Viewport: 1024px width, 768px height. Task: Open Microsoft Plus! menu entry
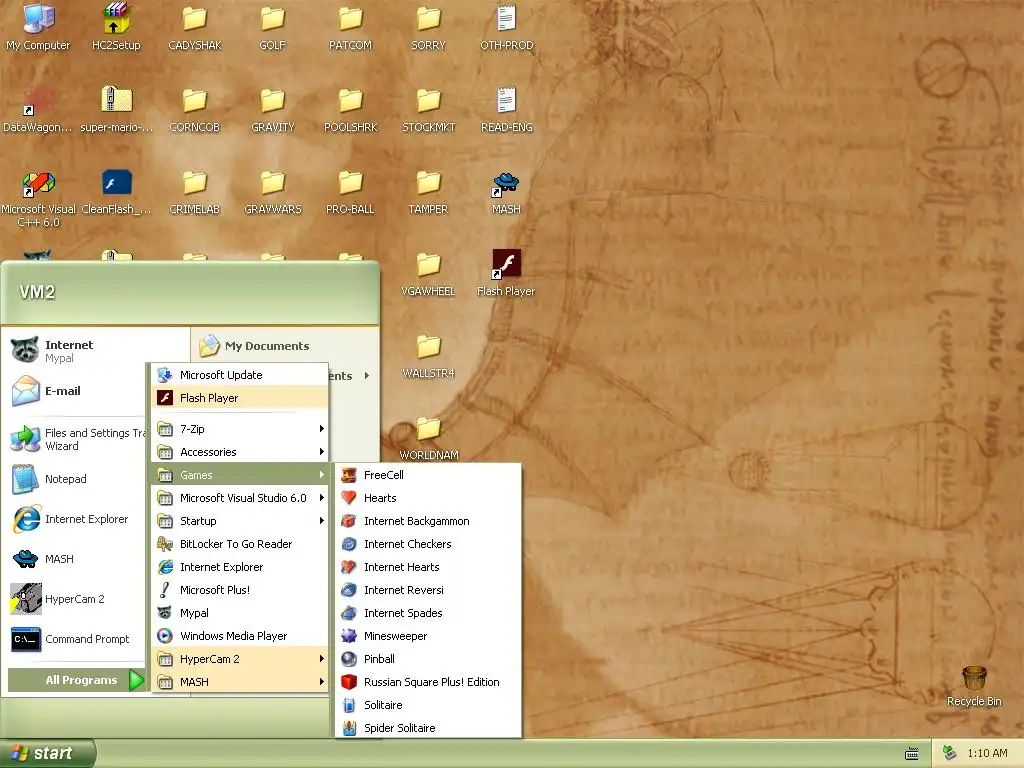pyautogui.click(x=240, y=590)
